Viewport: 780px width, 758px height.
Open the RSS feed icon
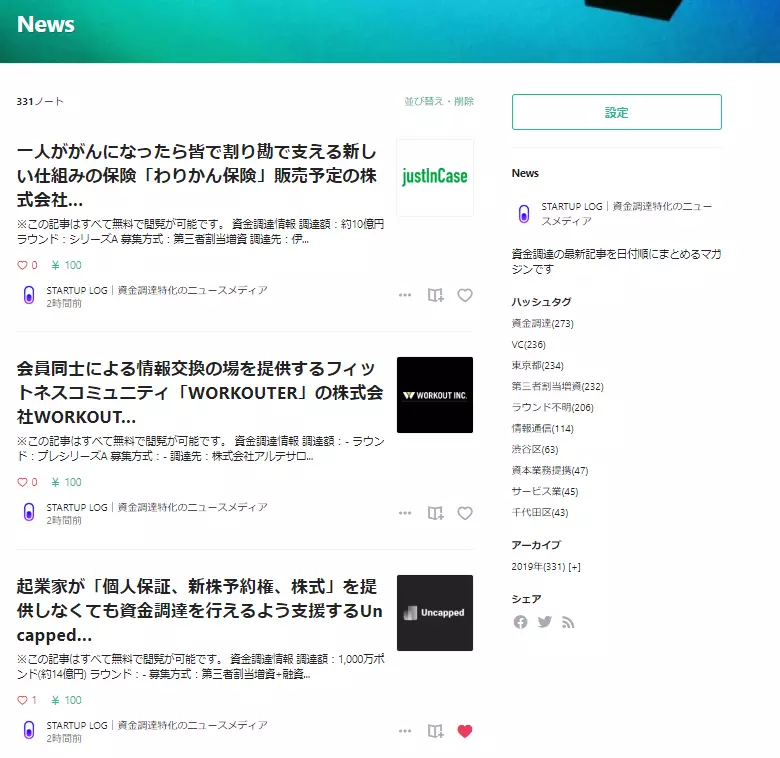[x=568, y=622]
